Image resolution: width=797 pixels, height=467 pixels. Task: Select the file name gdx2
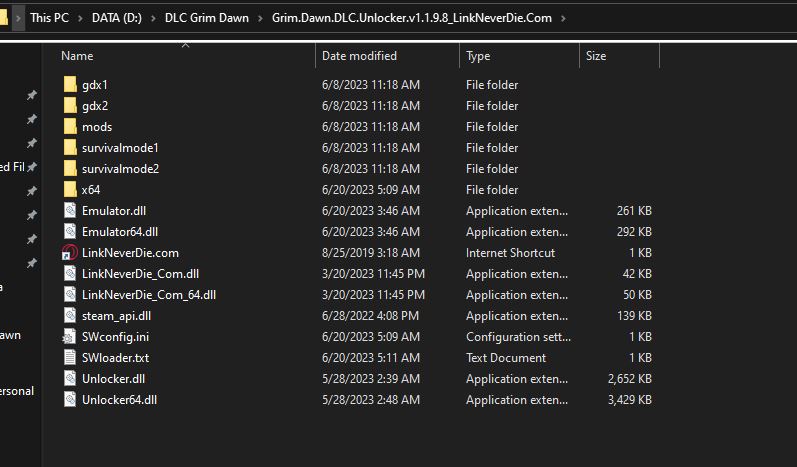[95, 106]
